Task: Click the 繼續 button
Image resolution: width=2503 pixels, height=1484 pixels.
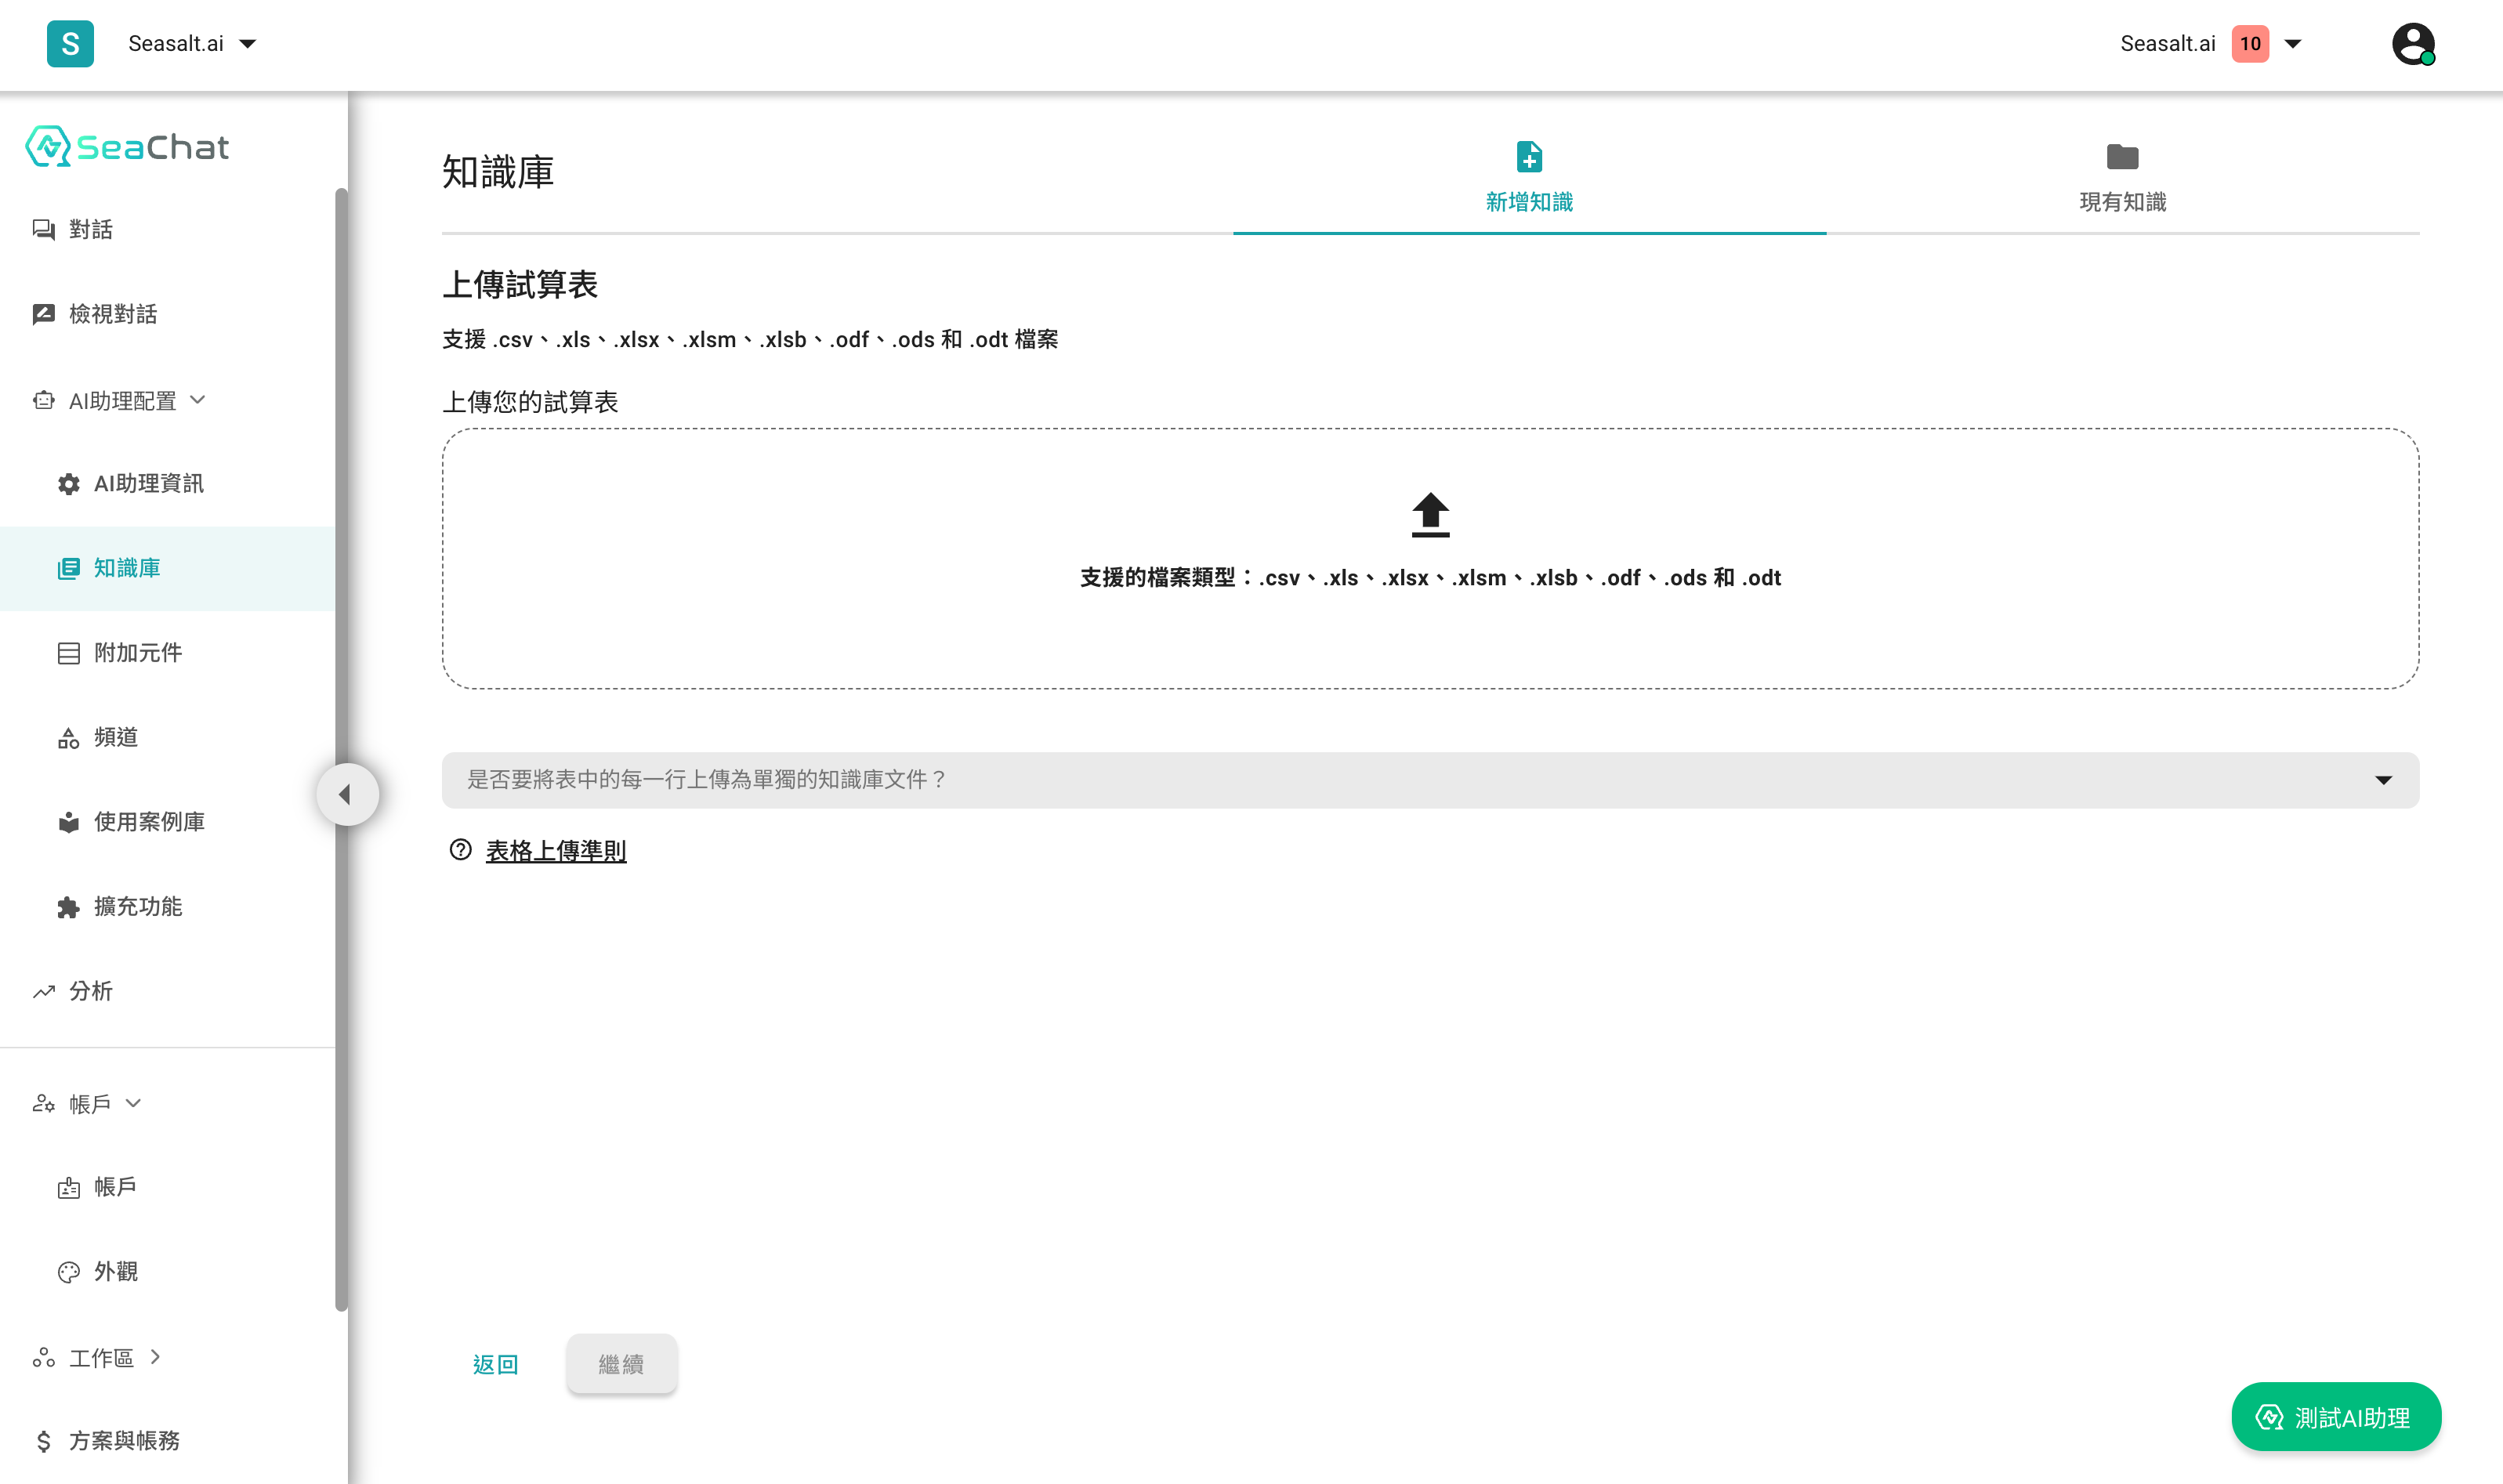Action: coord(621,1364)
